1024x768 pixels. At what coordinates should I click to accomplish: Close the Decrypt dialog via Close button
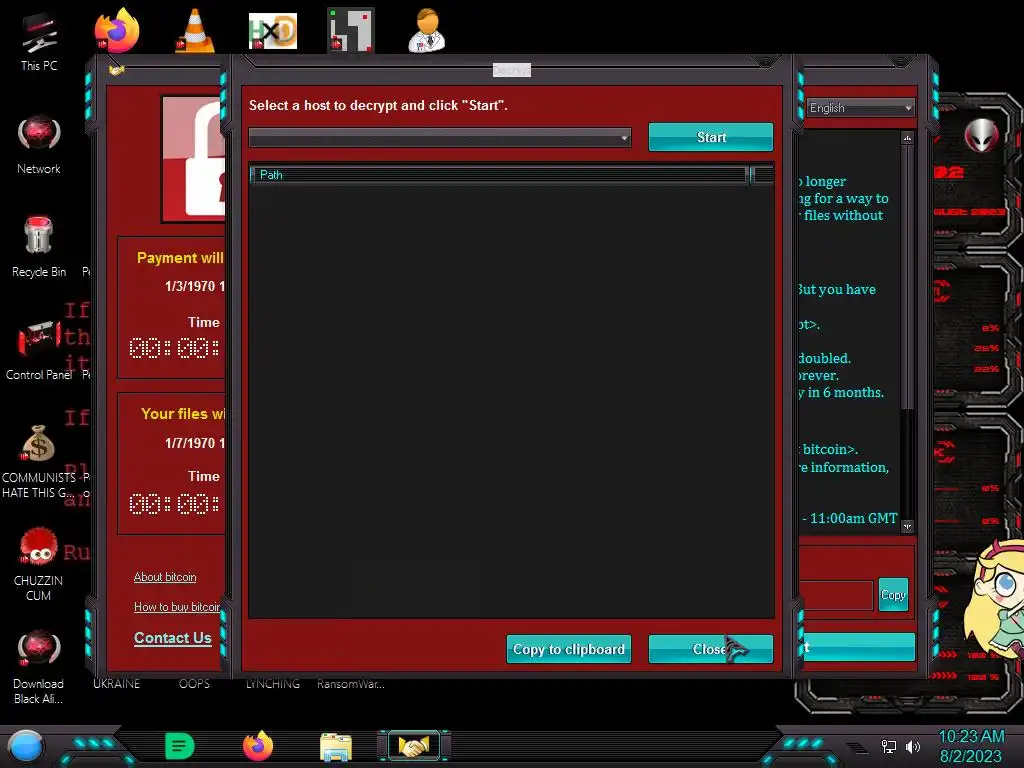pyautogui.click(x=711, y=649)
